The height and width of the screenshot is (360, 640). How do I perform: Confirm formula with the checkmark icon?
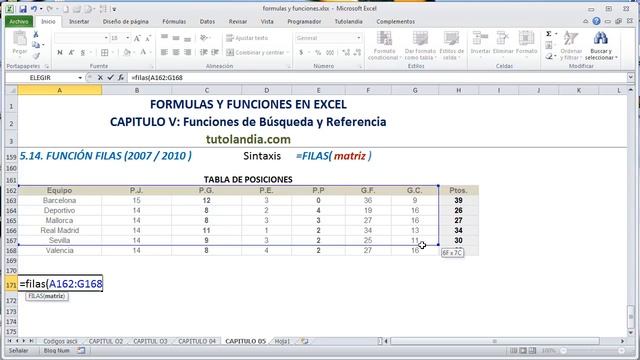pyautogui.click(x=110, y=78)
